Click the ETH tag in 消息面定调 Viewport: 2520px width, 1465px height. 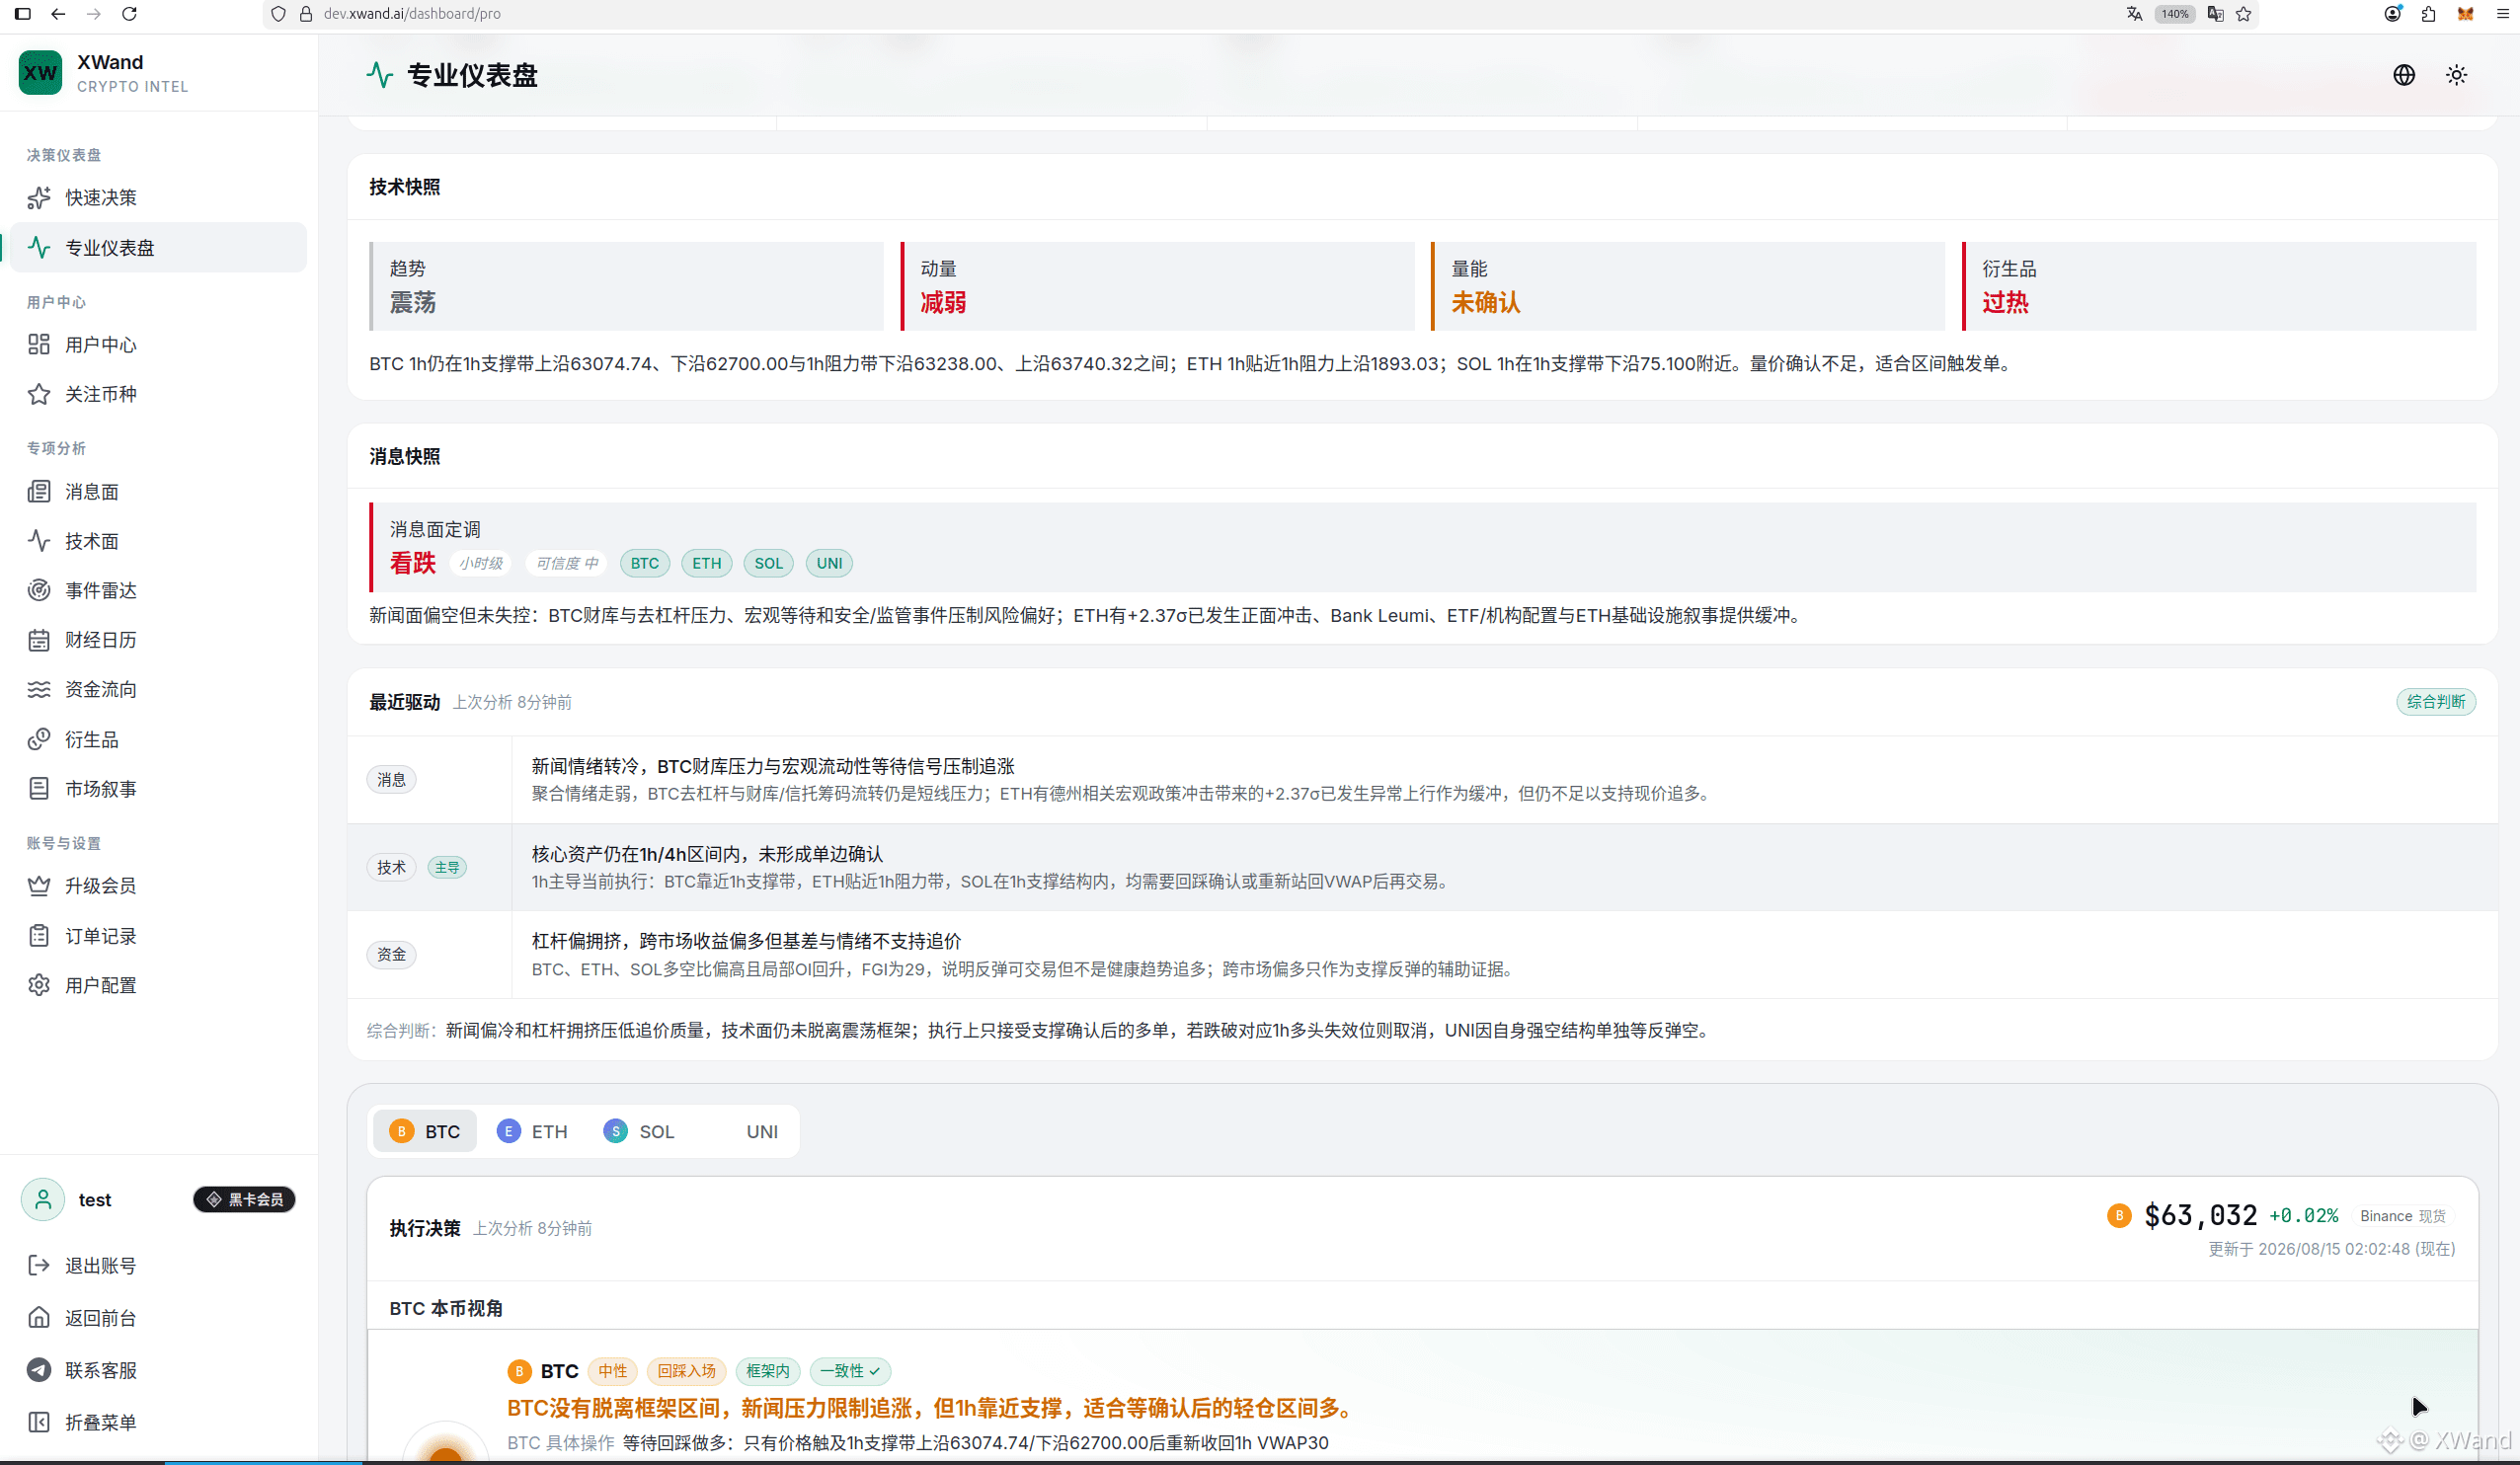[x=707, y=563]
